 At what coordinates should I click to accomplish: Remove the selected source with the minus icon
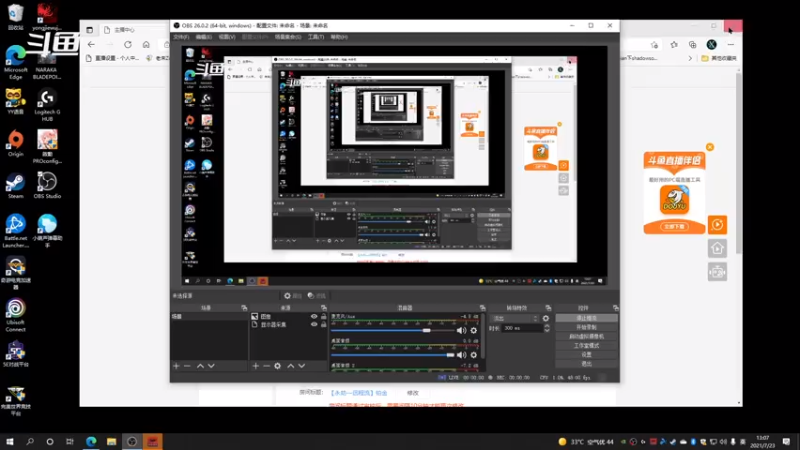(266, 366)
